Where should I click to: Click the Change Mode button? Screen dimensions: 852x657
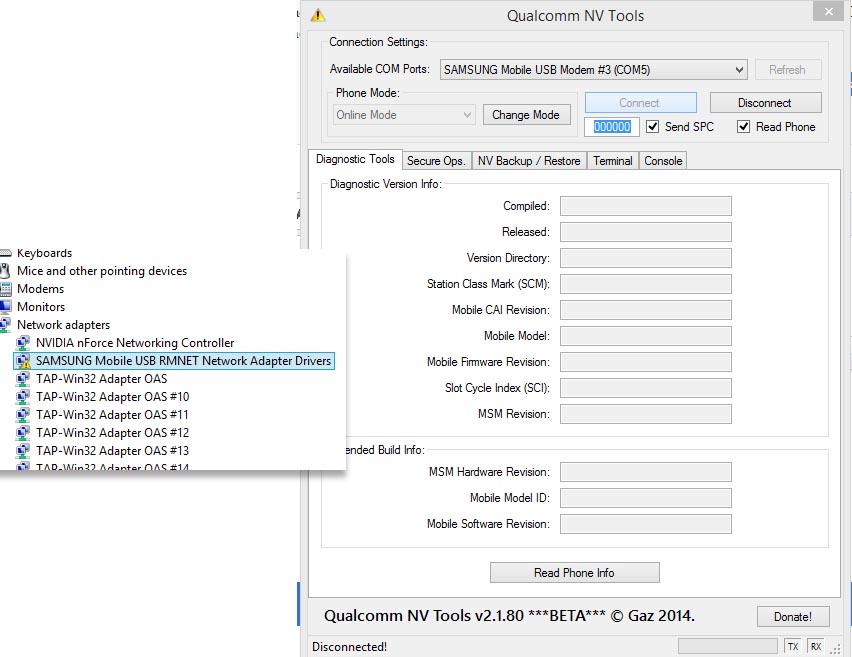526,115
